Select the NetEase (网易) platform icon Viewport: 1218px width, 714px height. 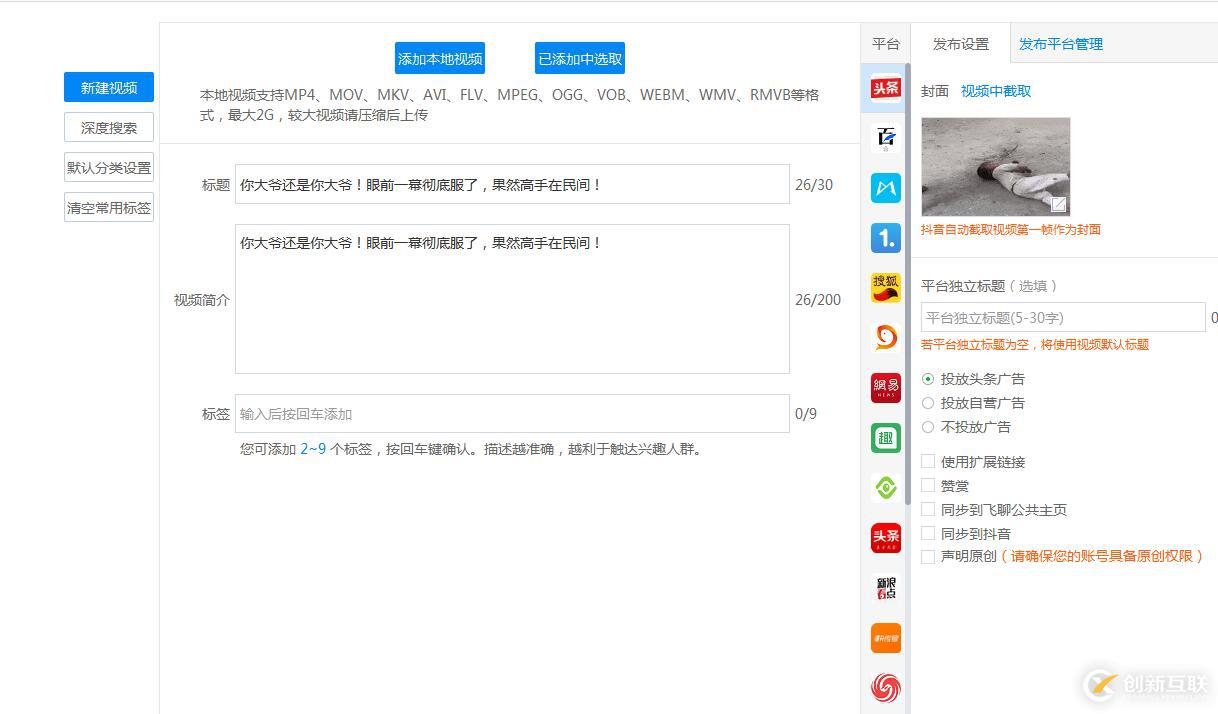click(x=885, y=387)
